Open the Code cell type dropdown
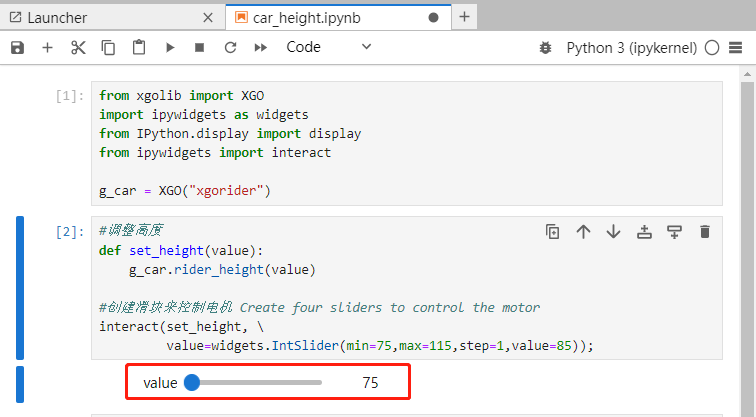Viewport: 756px width, 417px height. (x=329, y=47)
